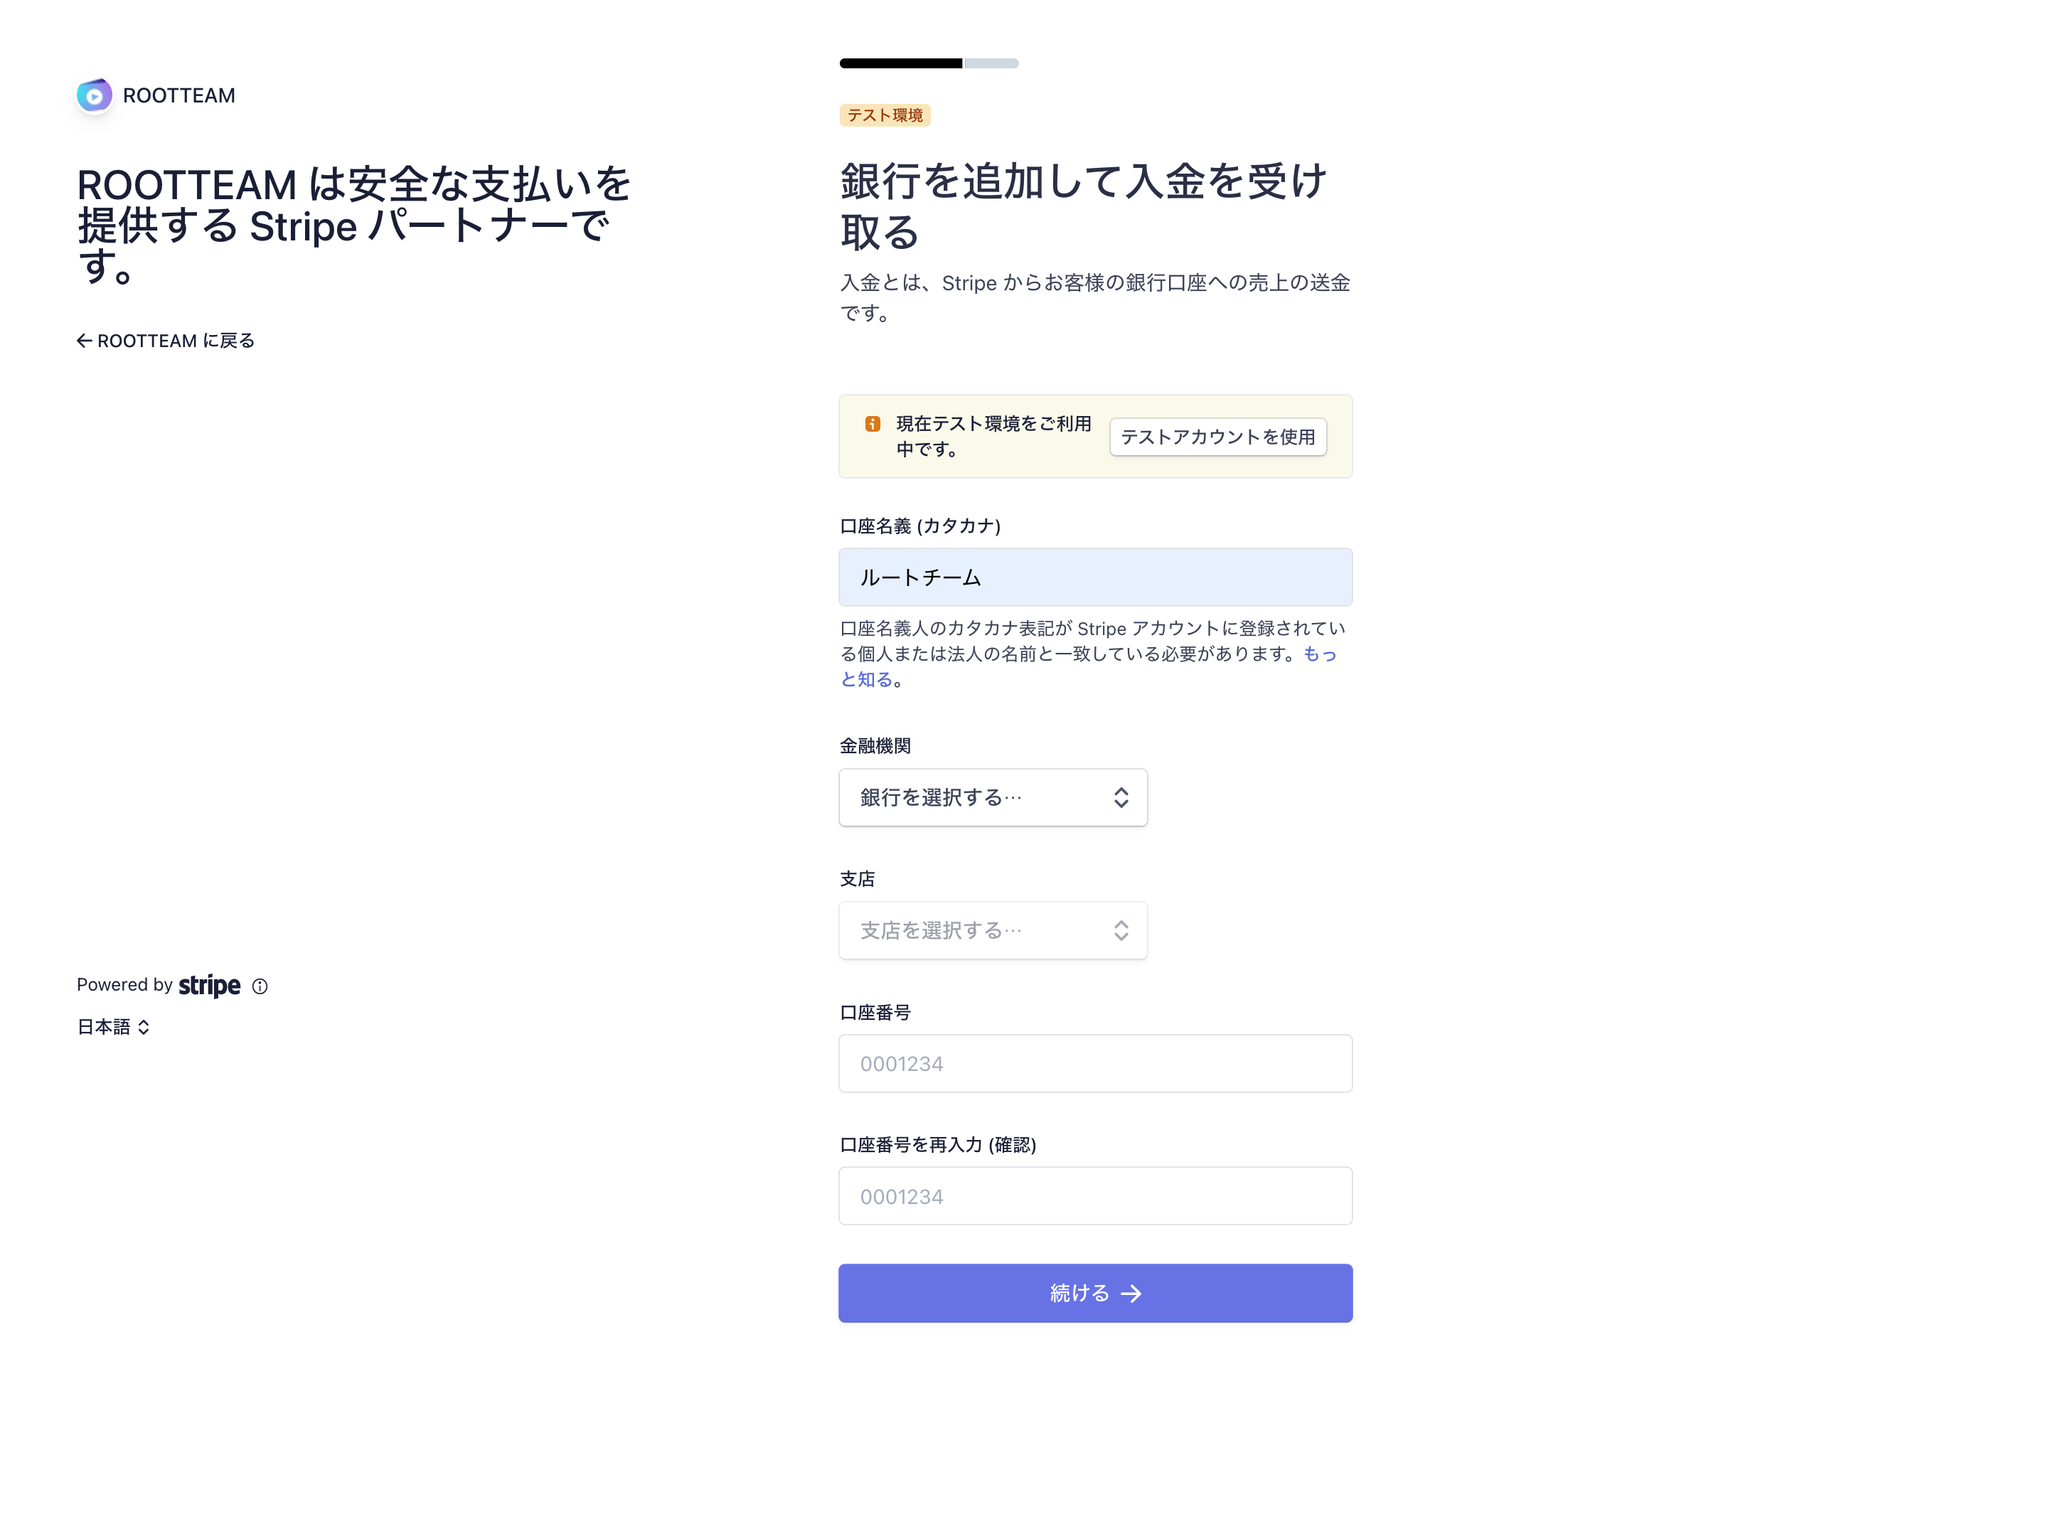Screen dimensions: 2048x1534
Task: Click the ROOTTEAM logo icon
Action: [x=94, y=96]
